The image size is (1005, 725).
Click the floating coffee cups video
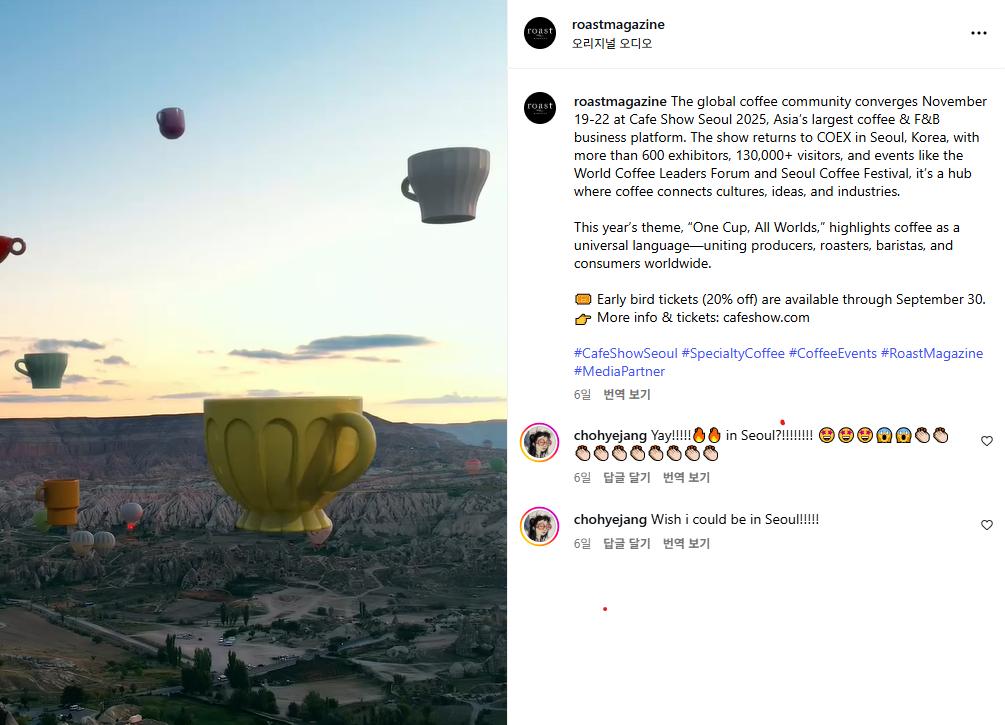click(x=253, y=362)
